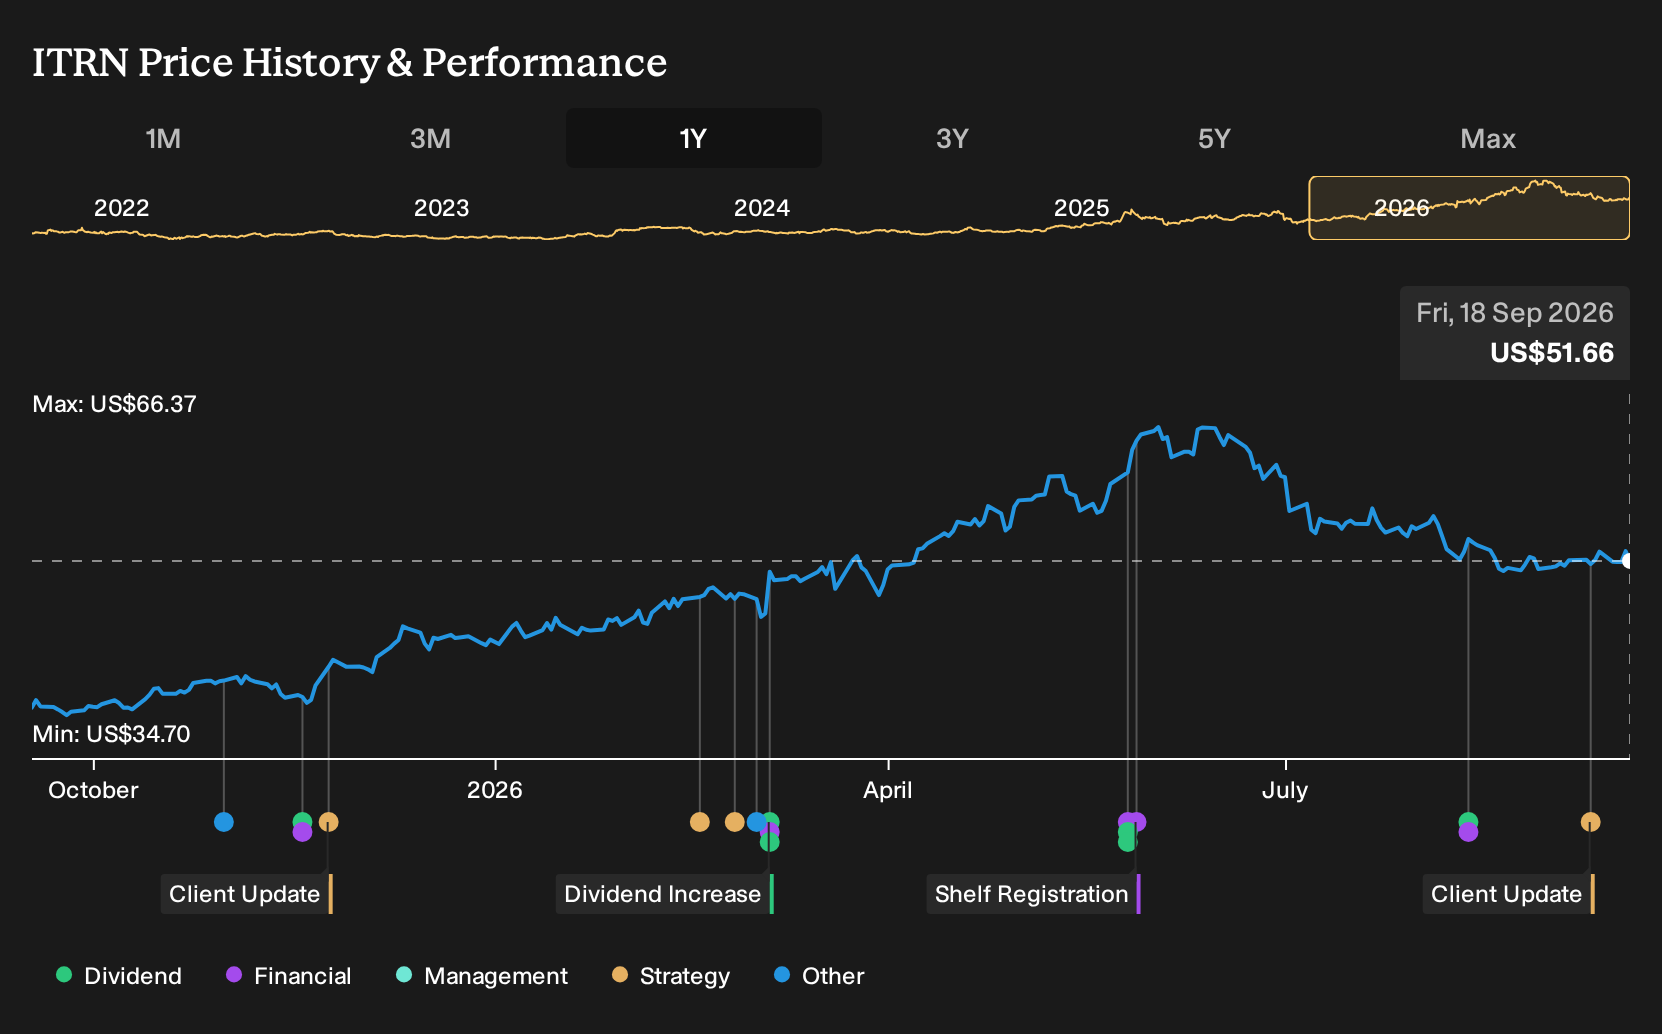Click lowest green dot above Dividend Increase label
1662x1034 pixels.
(769, 842)
